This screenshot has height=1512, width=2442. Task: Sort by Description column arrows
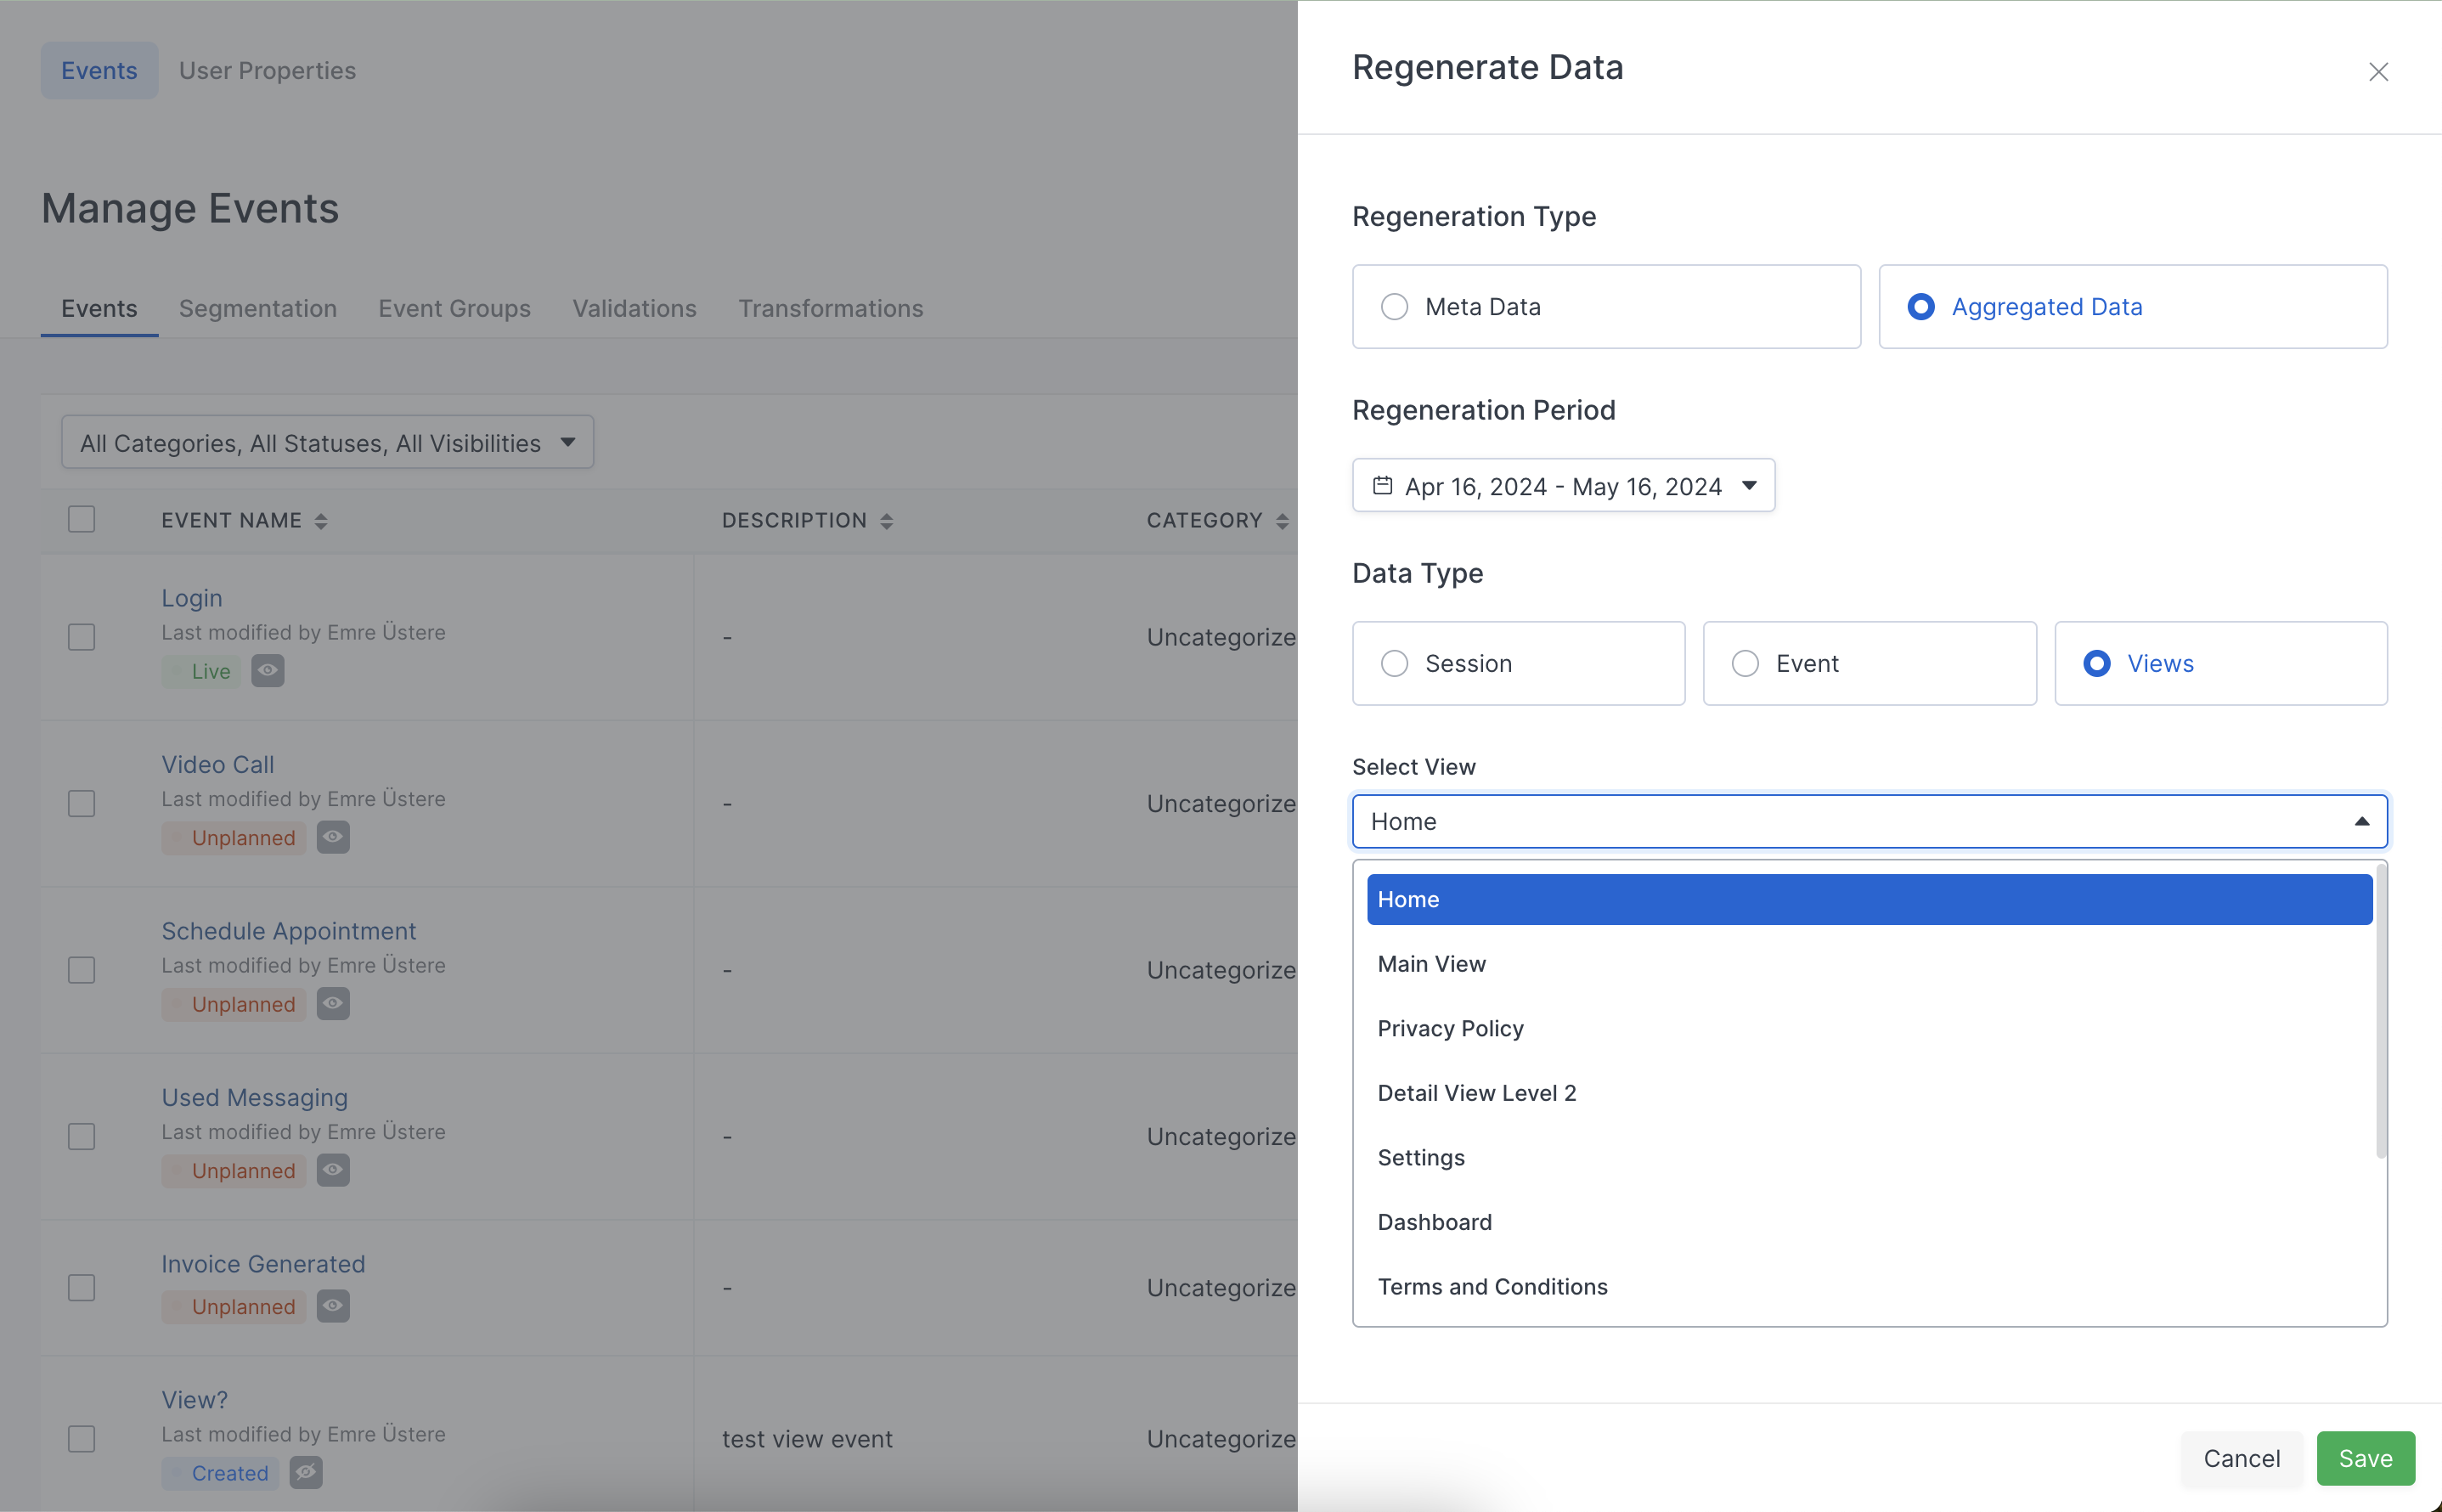pos(886,521)
